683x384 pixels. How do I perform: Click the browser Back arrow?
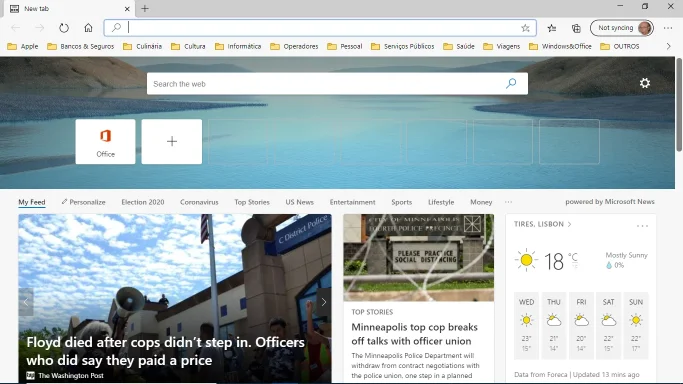(x=16, y=28)
